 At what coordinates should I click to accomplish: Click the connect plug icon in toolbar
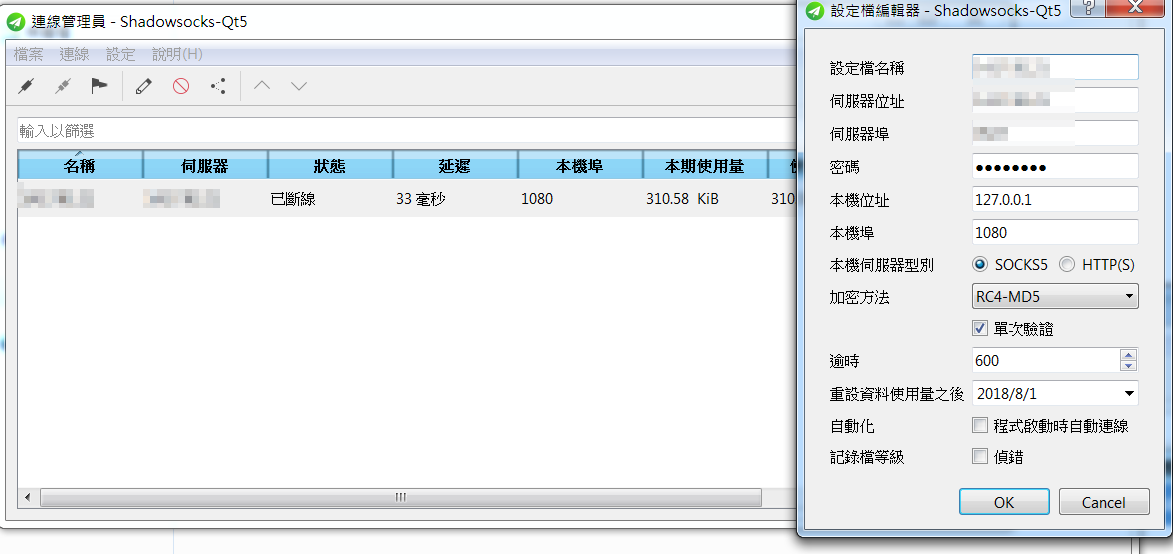[26, 86]
